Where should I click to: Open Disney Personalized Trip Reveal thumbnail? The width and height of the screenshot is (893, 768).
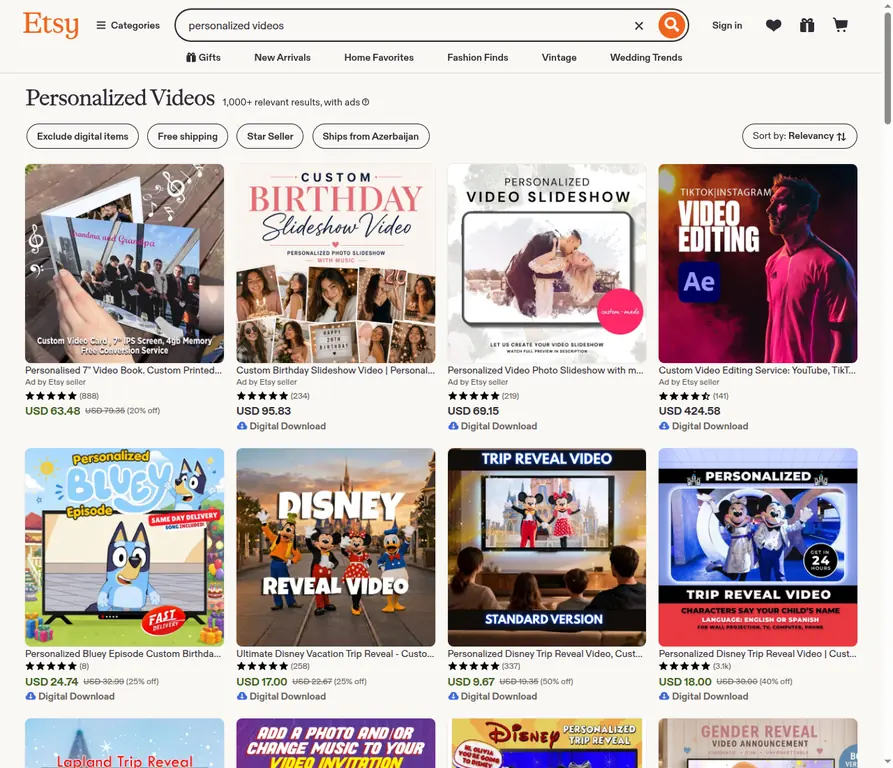click(x=547, y=743)
